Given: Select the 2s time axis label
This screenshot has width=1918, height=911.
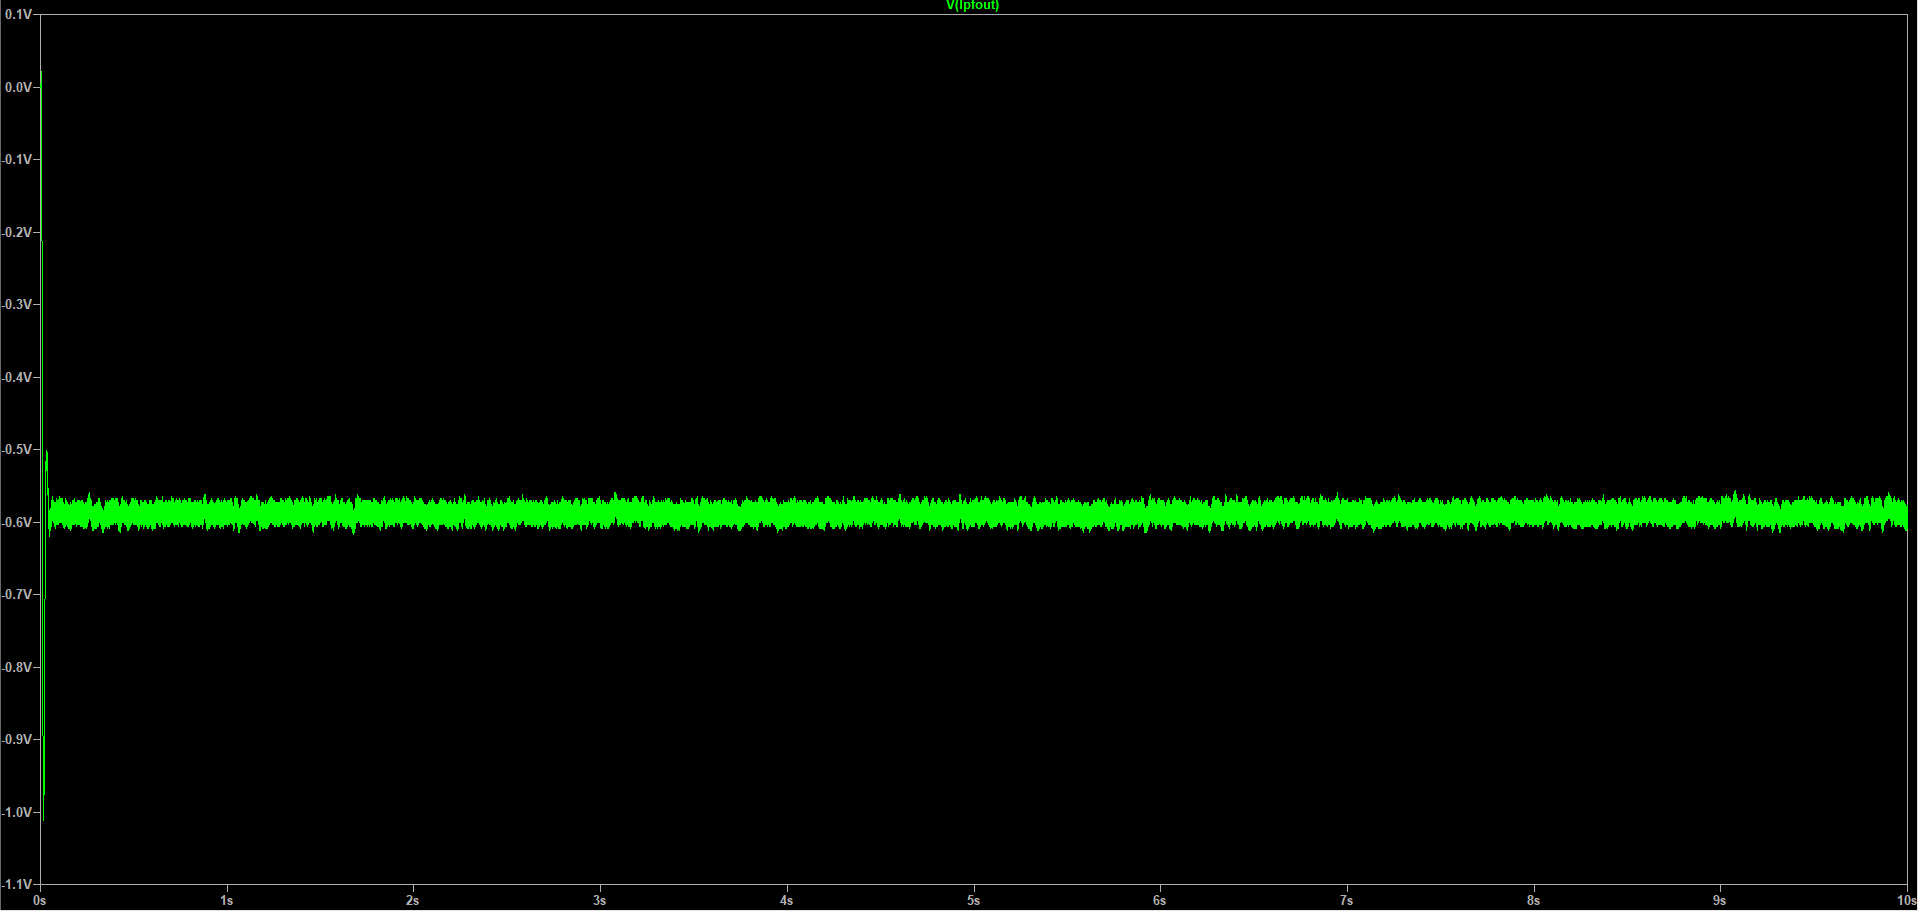Looking at the screenshot, I should tap(413, 901).
